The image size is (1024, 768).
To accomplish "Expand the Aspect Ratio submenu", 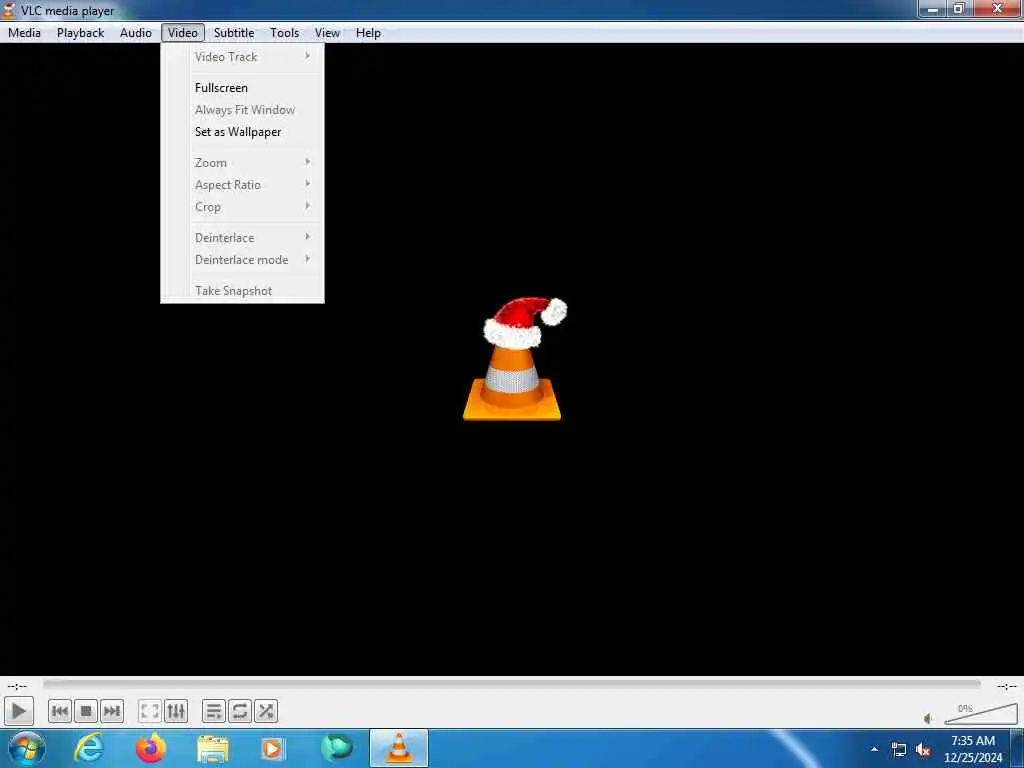I will pyautogui.click(x=243, y=185).
